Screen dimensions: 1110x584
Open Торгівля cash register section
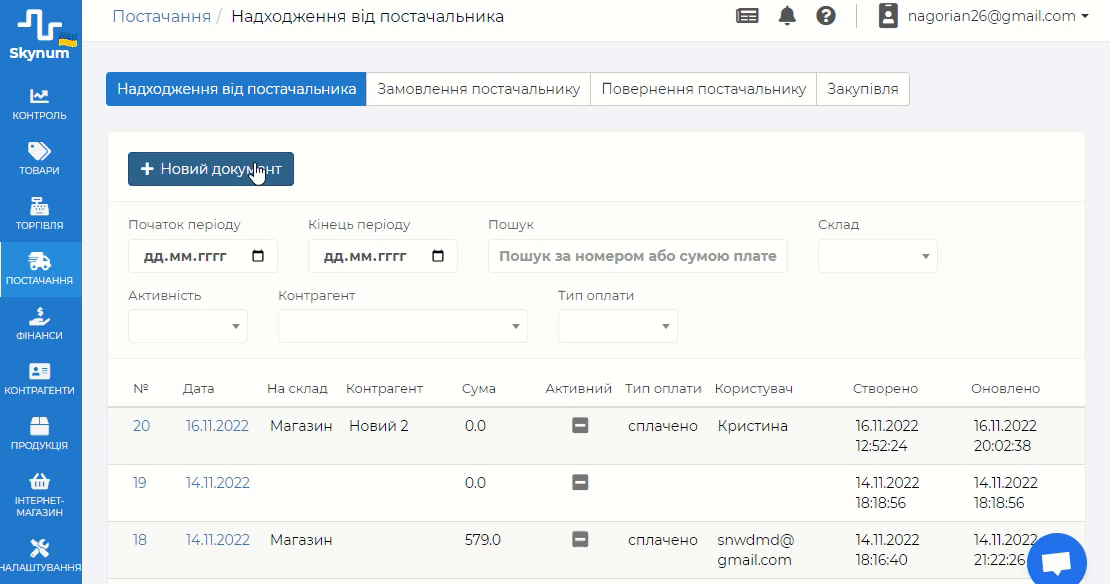[x=40, y=213]
